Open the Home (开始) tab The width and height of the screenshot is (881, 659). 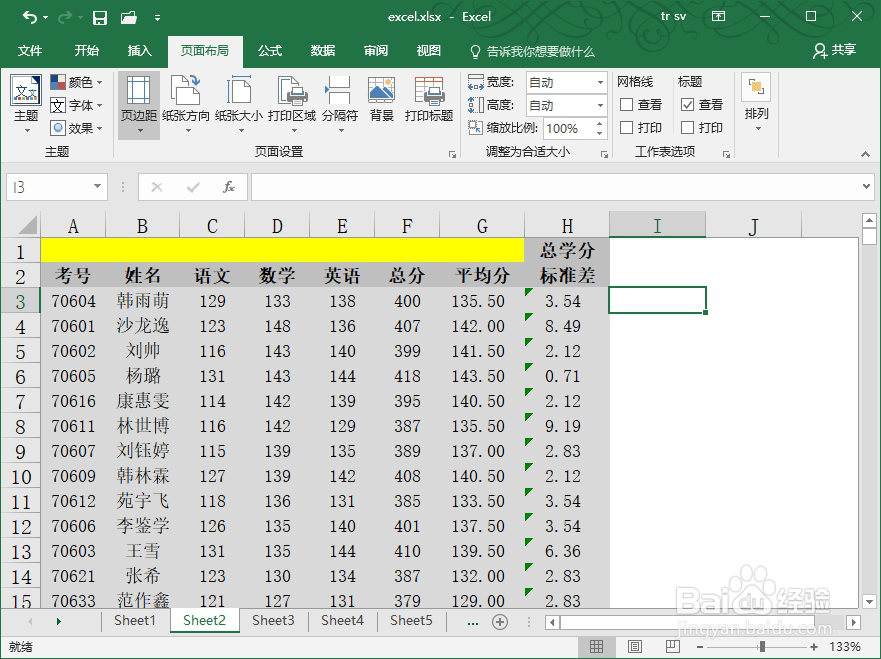click(x=87, y=51)
